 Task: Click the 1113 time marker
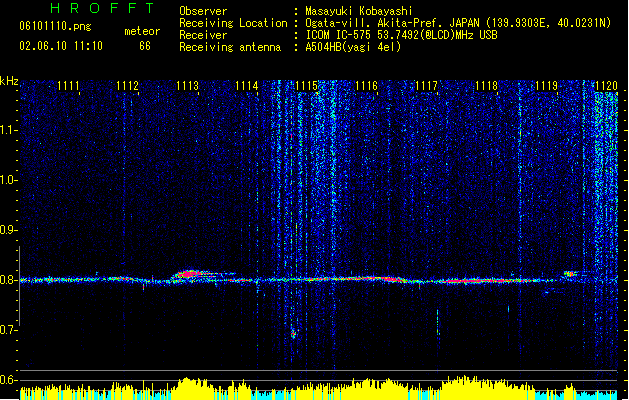(x=187, y=85)
